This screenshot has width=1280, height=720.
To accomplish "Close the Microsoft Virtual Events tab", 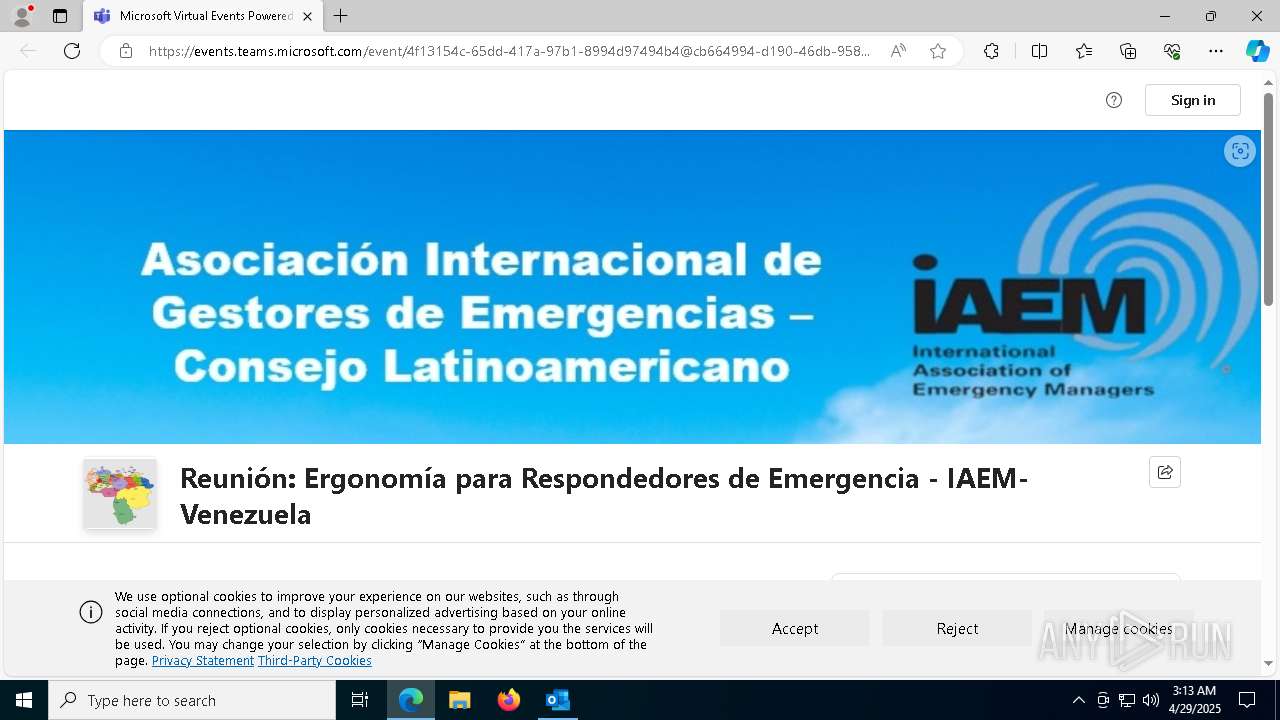I will click(x=307, y=16).
